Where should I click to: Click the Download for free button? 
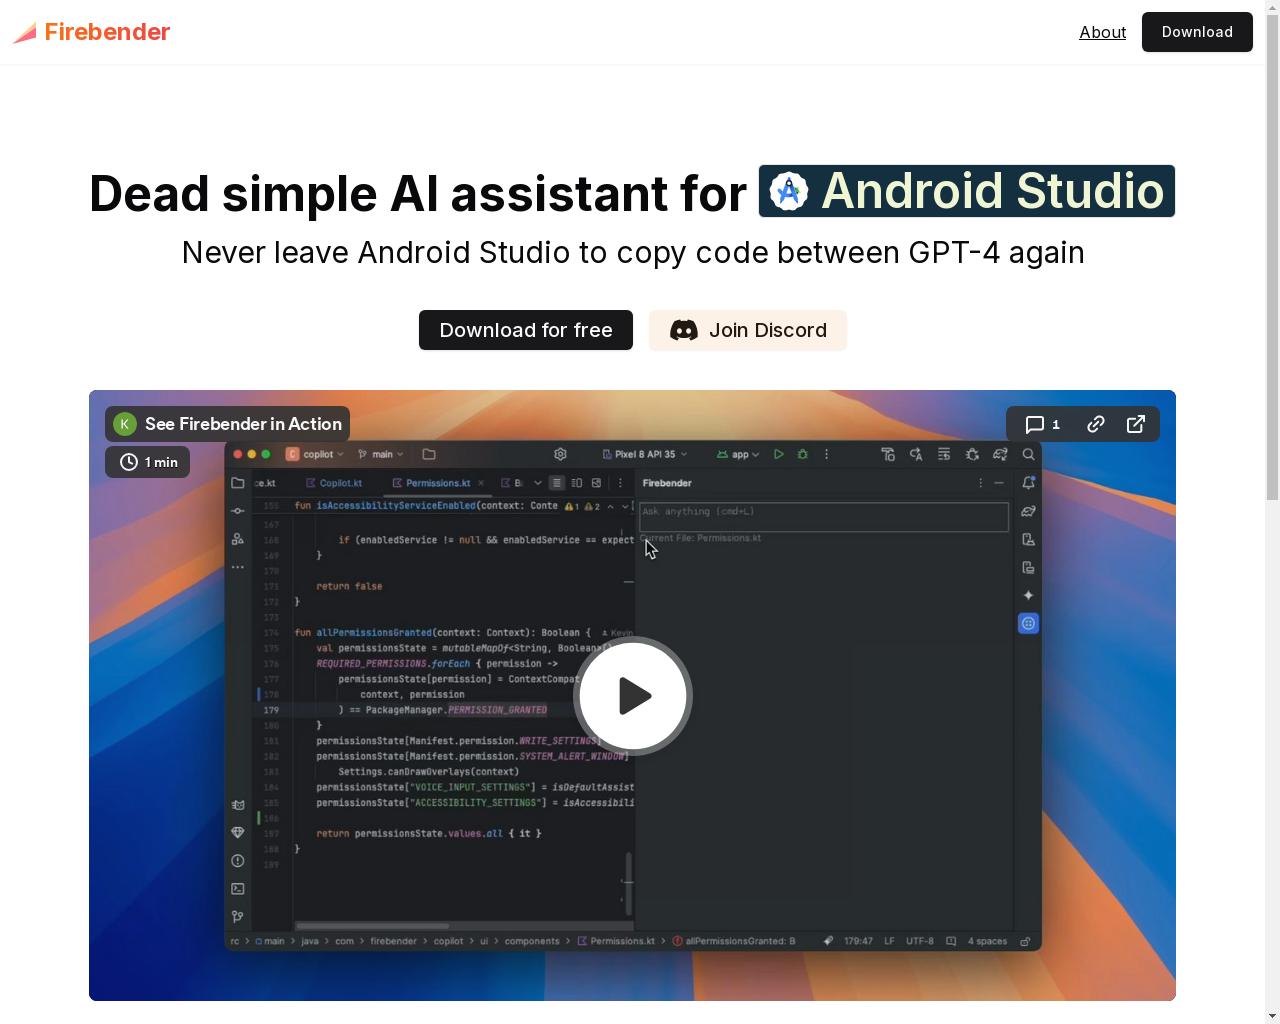tap(526, 330)
